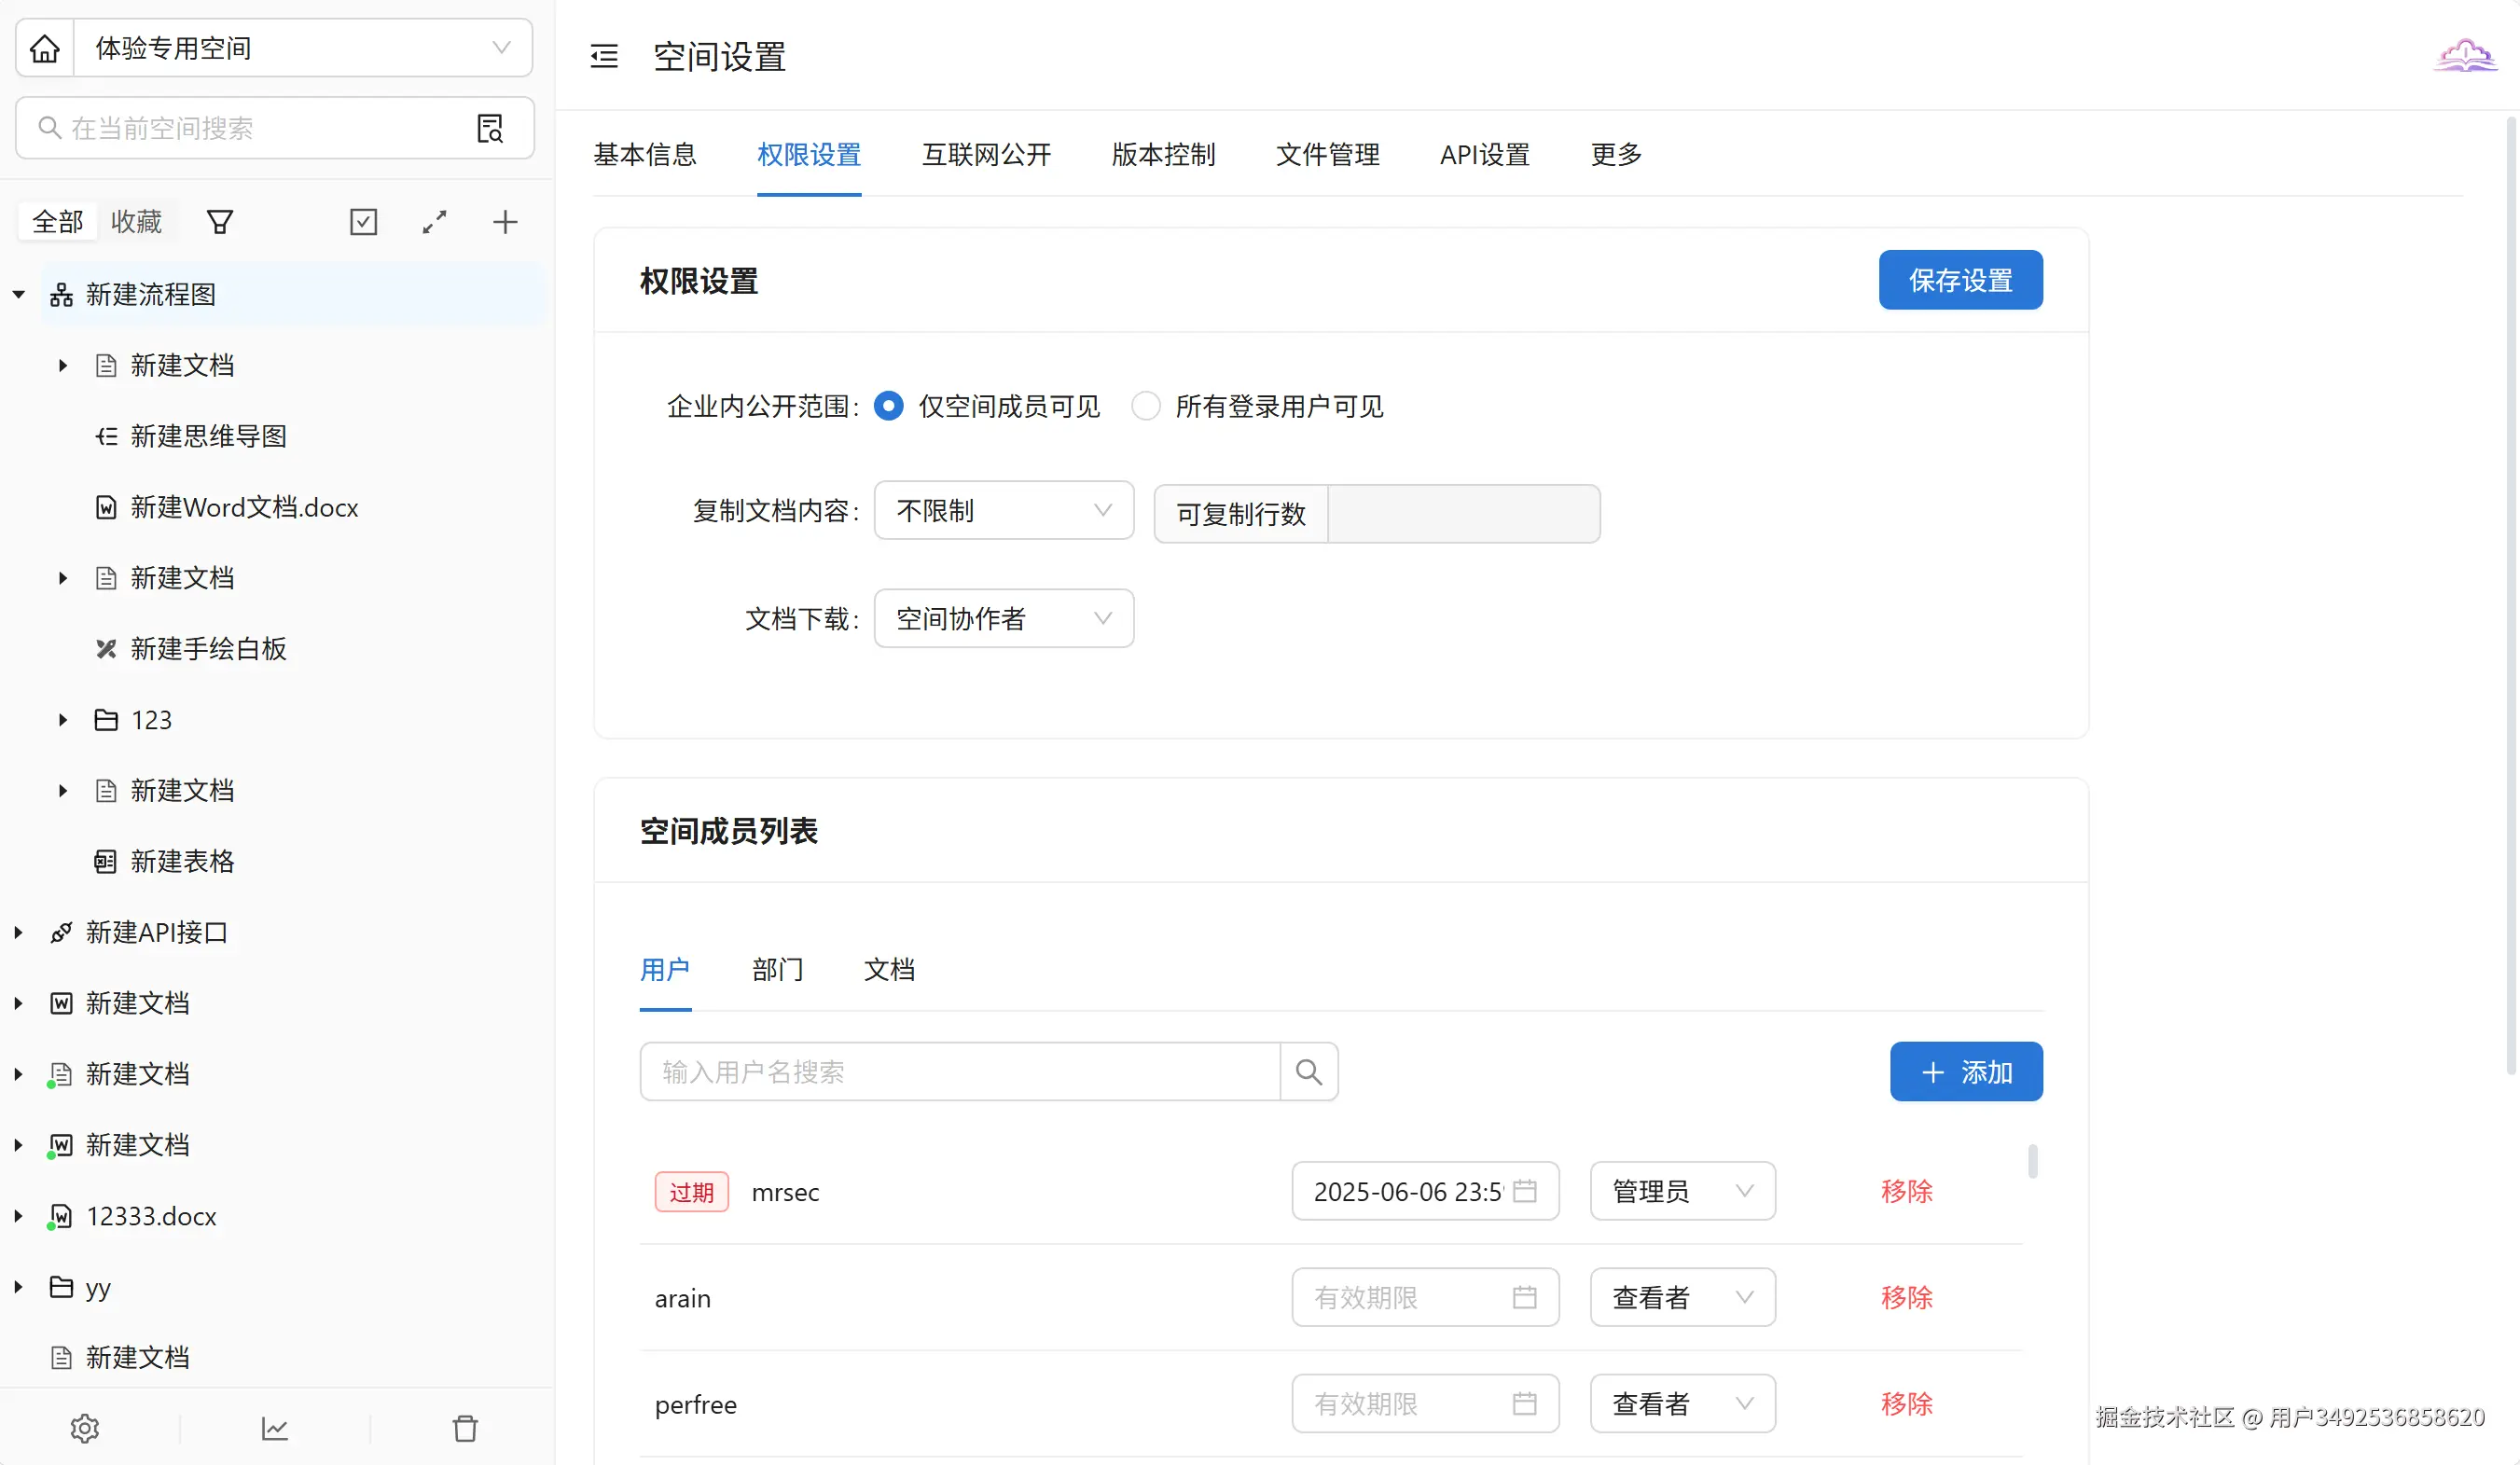2520x1465 pixels.
Task: Switch to the 互联网公开 tab
Action: pyautogui.click(x=986, y=155)
